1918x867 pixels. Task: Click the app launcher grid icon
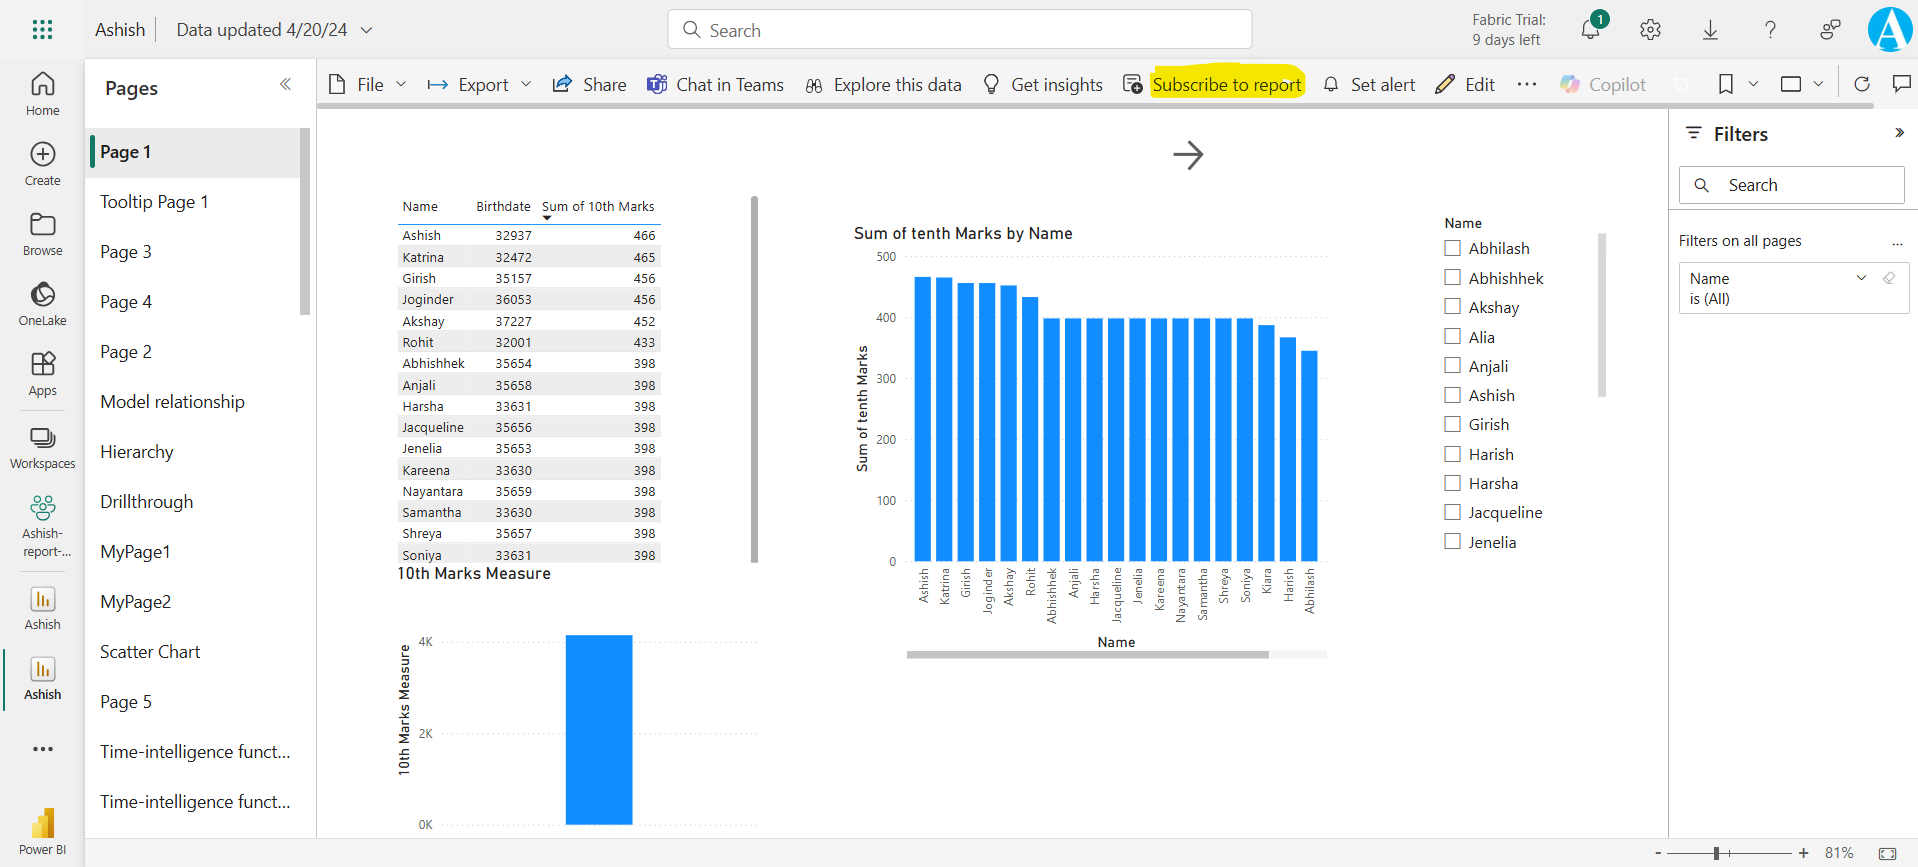tap(42, 30)
